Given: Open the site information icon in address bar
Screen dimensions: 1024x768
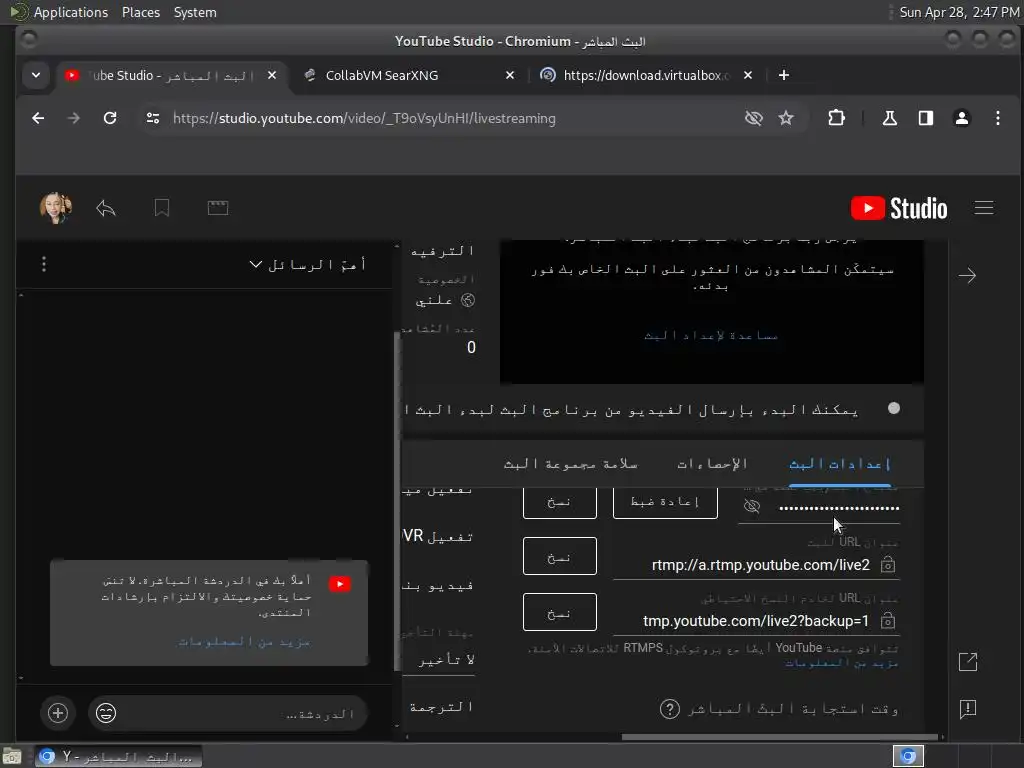Looking at the screenshot, I should coord(153,118).
